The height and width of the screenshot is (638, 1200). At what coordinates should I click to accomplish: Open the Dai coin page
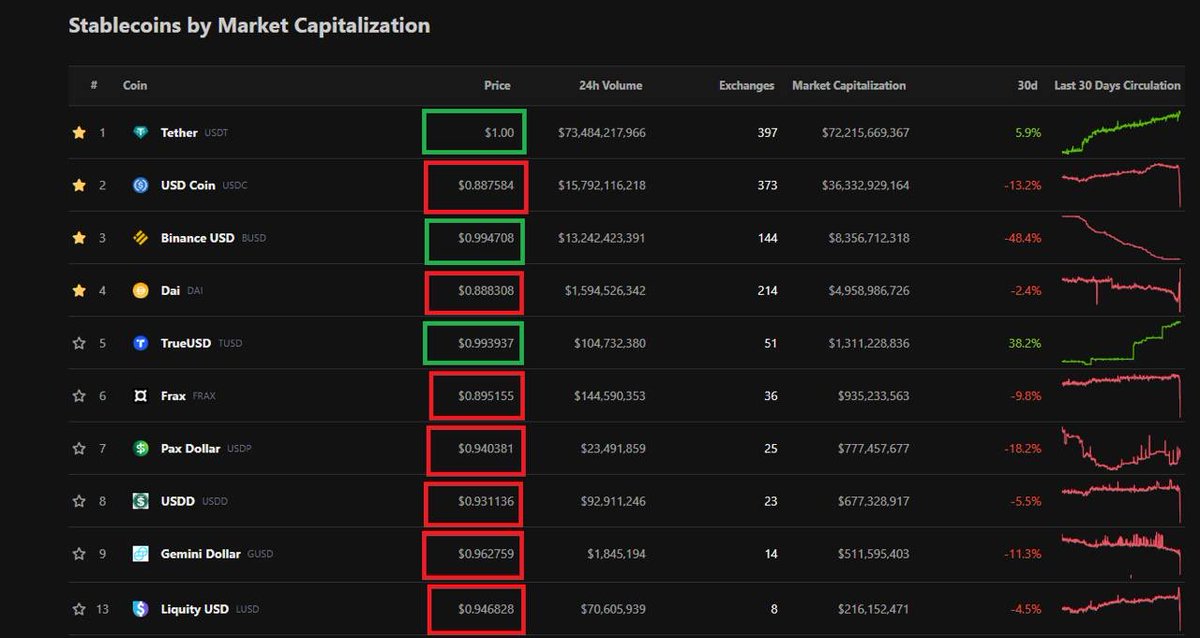pos(170,291)
